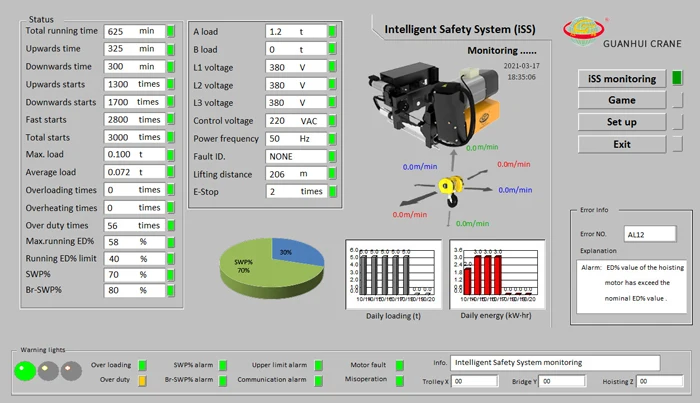Click the crane hoist 3D image
Viewport: 700px width, 403px height.
coord(435,107)
